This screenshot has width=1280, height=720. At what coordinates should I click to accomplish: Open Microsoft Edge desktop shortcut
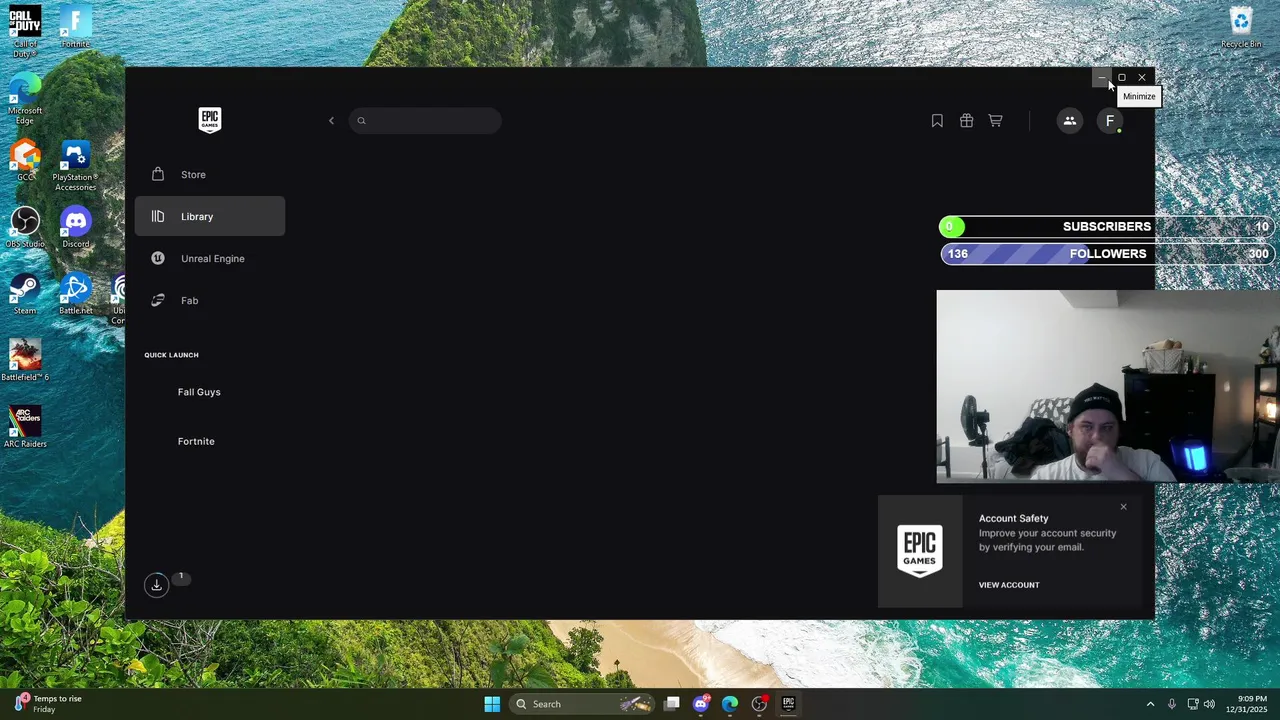(25, 98)
